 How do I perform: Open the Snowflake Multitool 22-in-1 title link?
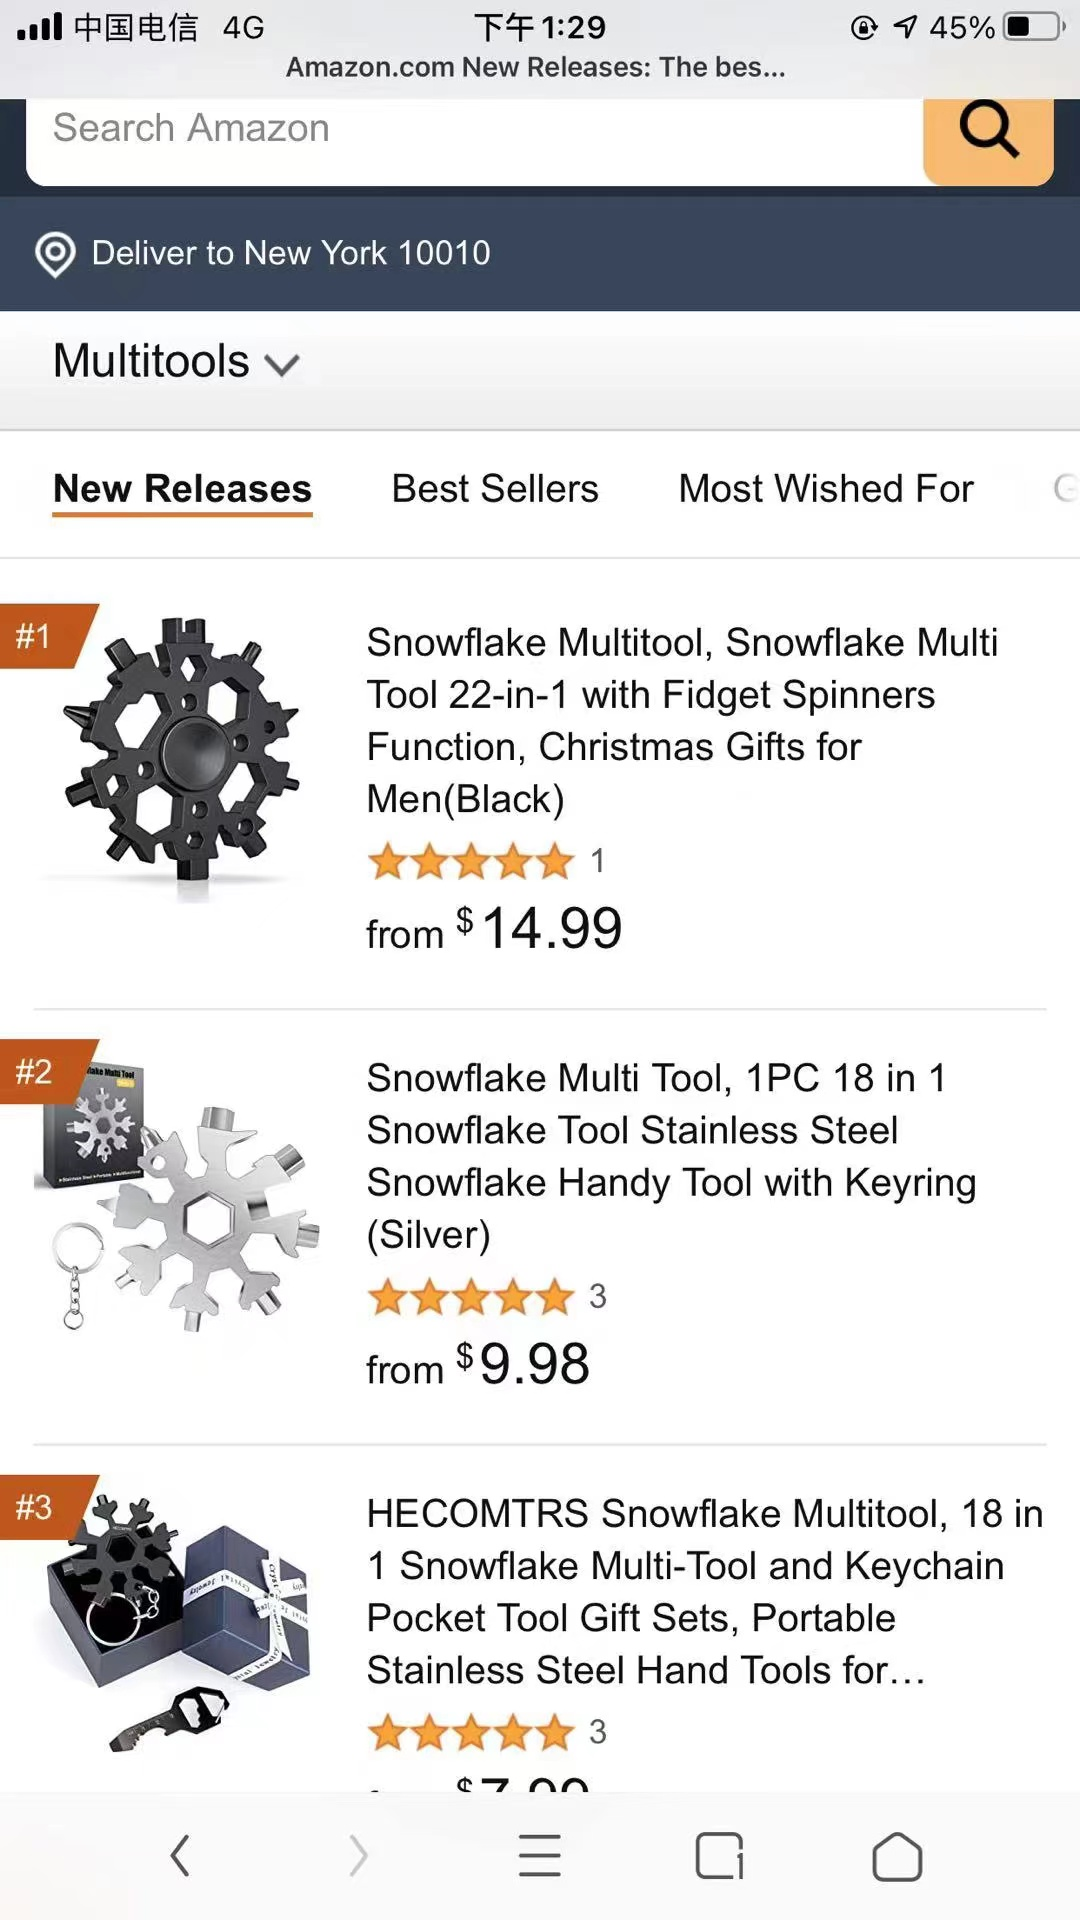(x=680, y=720)
